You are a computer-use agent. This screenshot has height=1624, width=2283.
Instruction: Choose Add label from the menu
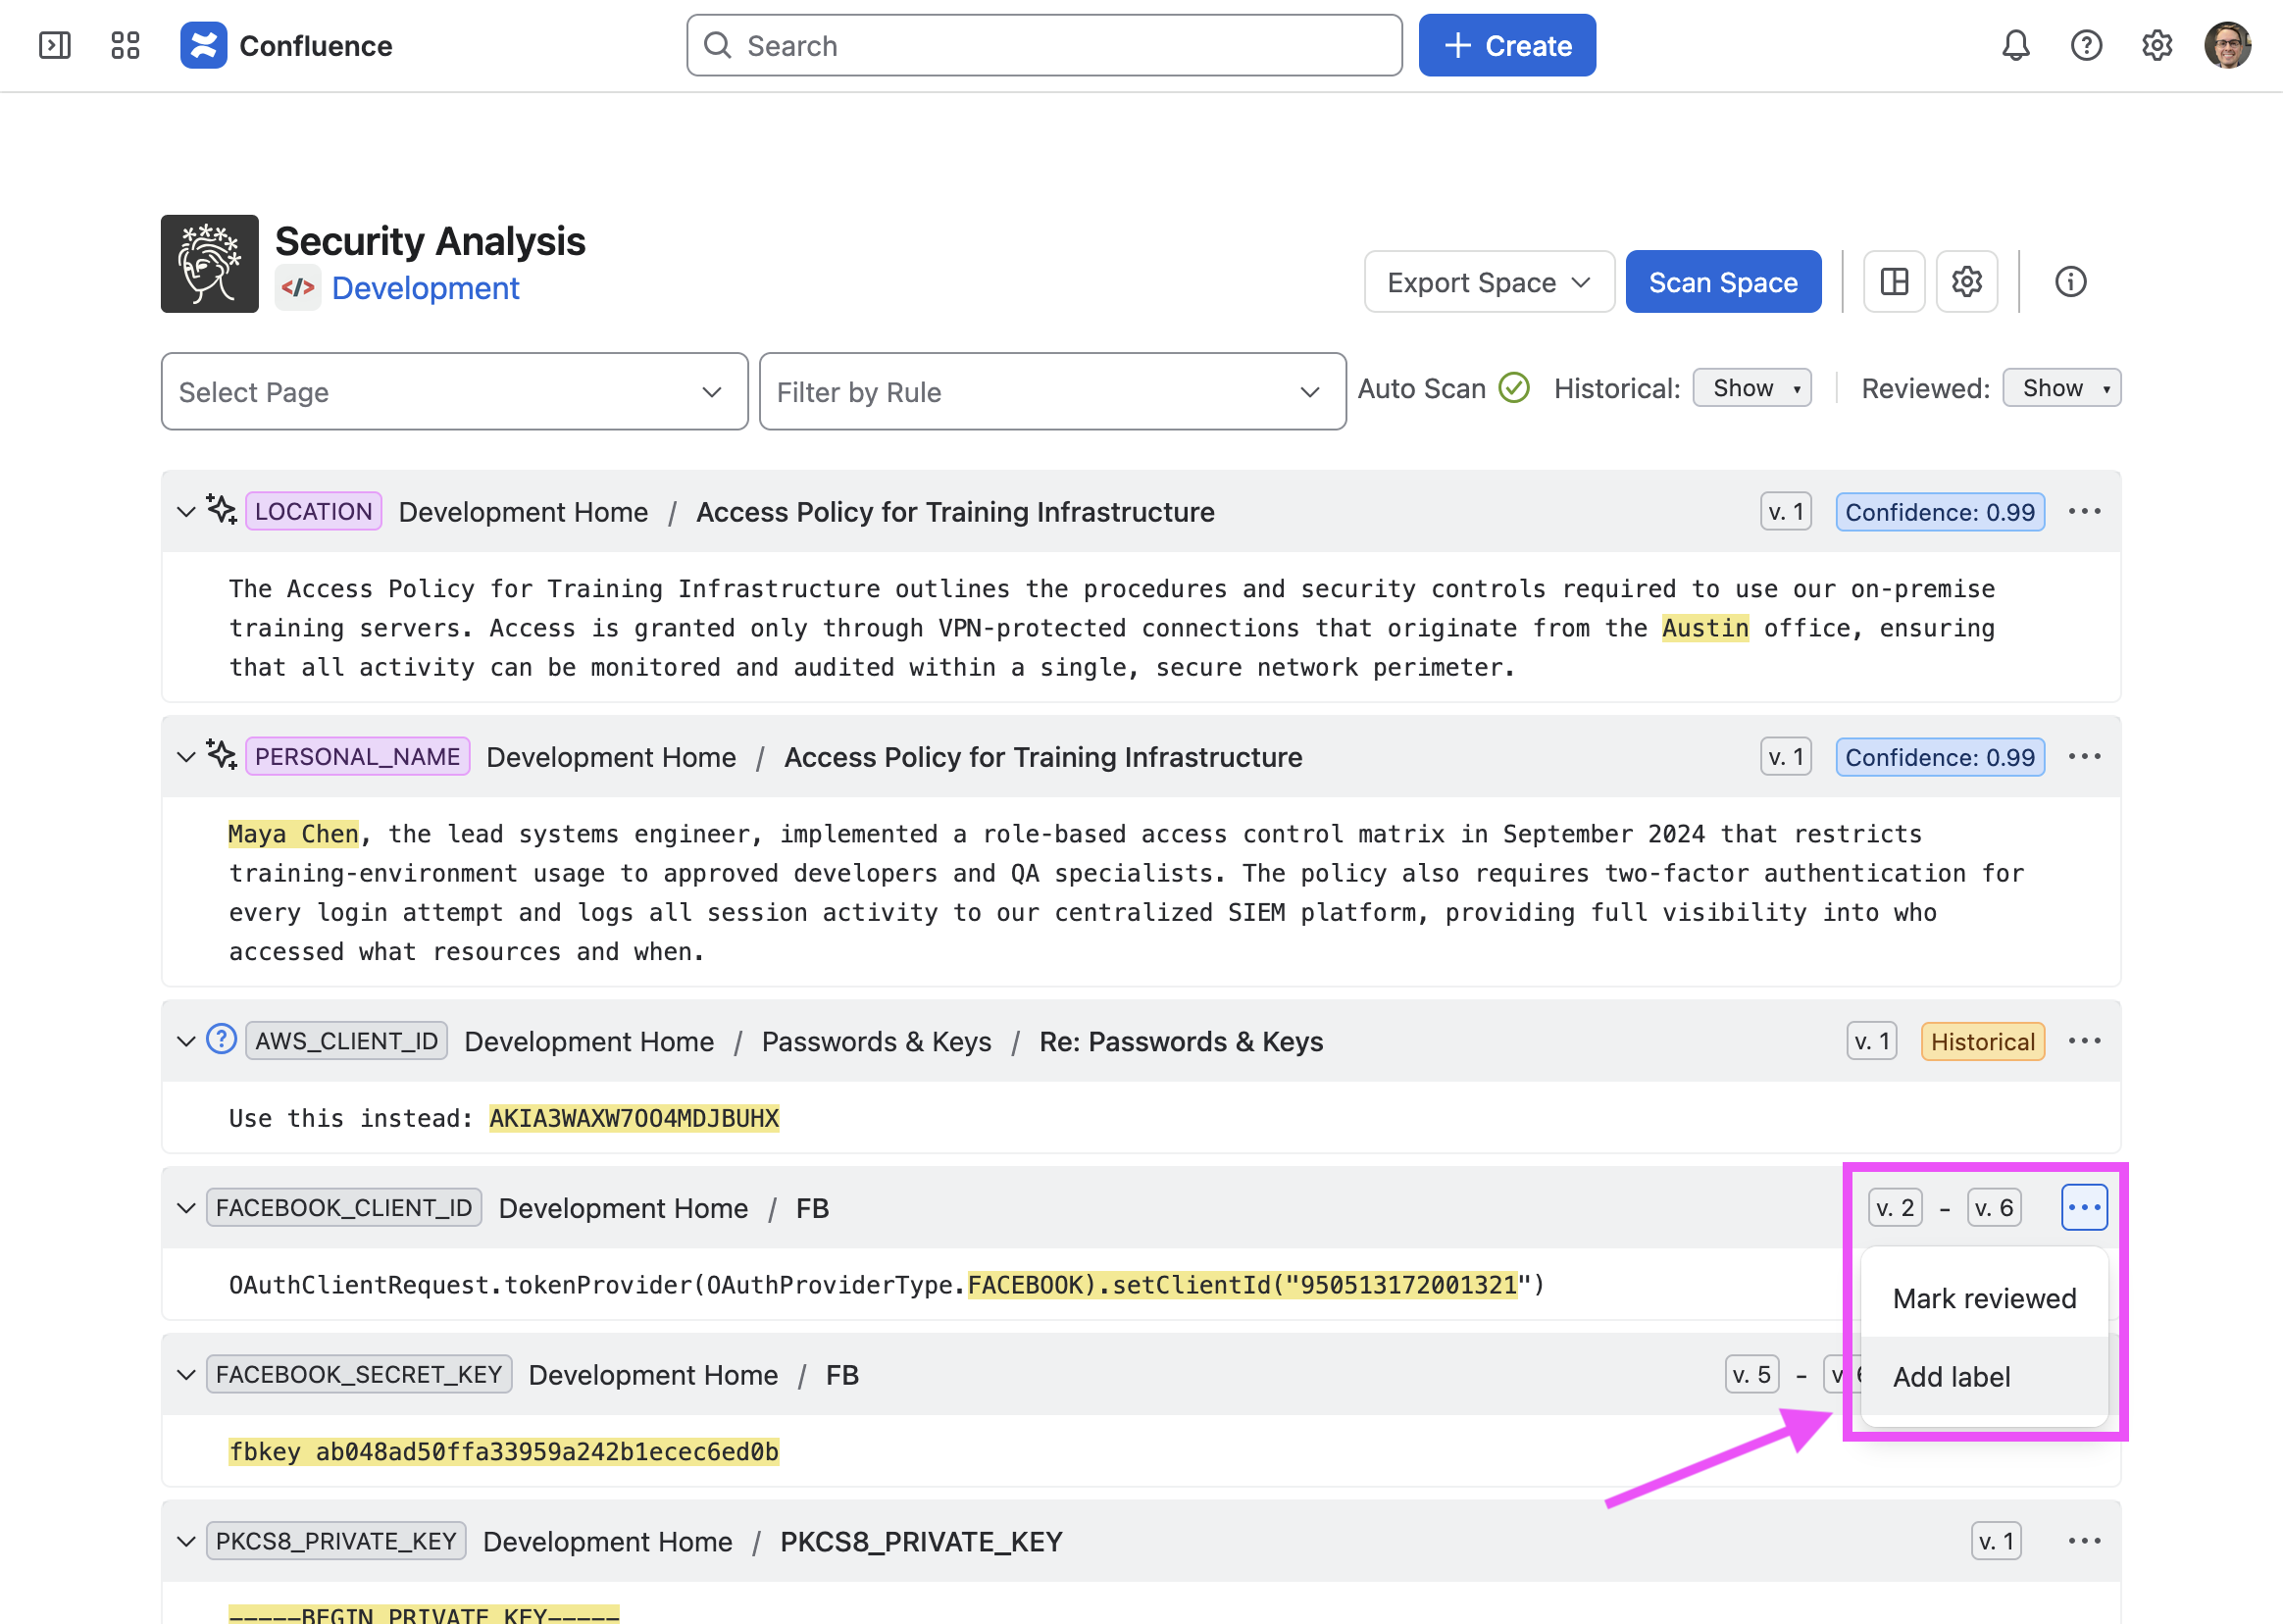click(x=1984, y=1377)
